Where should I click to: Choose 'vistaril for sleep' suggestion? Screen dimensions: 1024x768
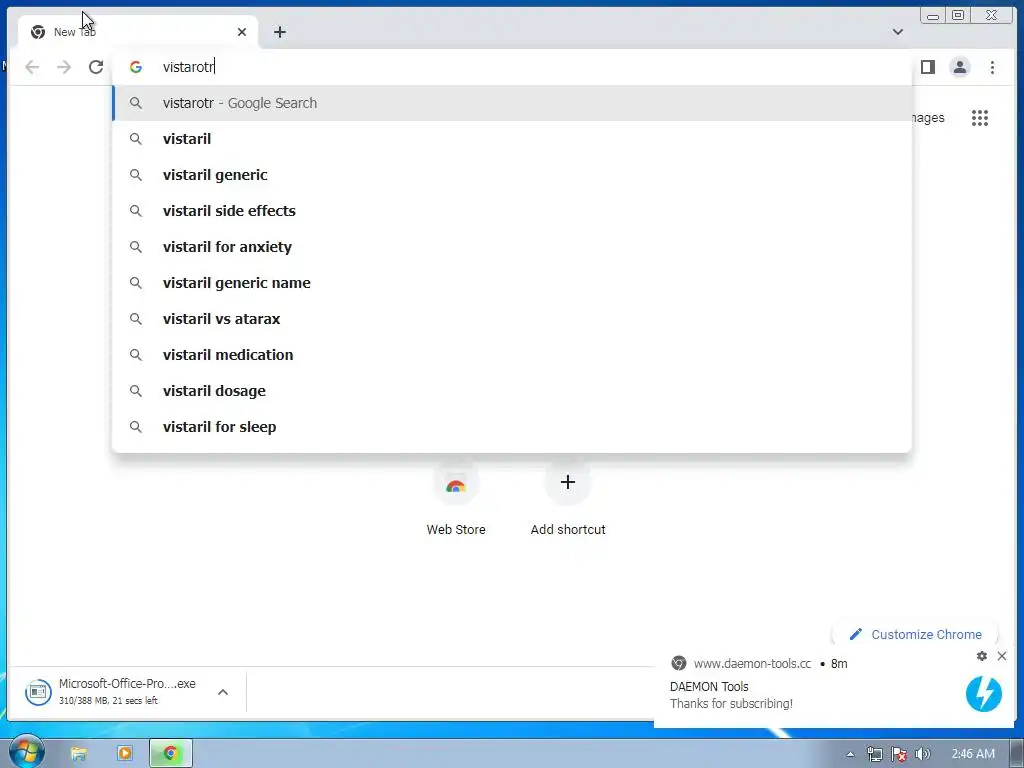pos(512,426)
